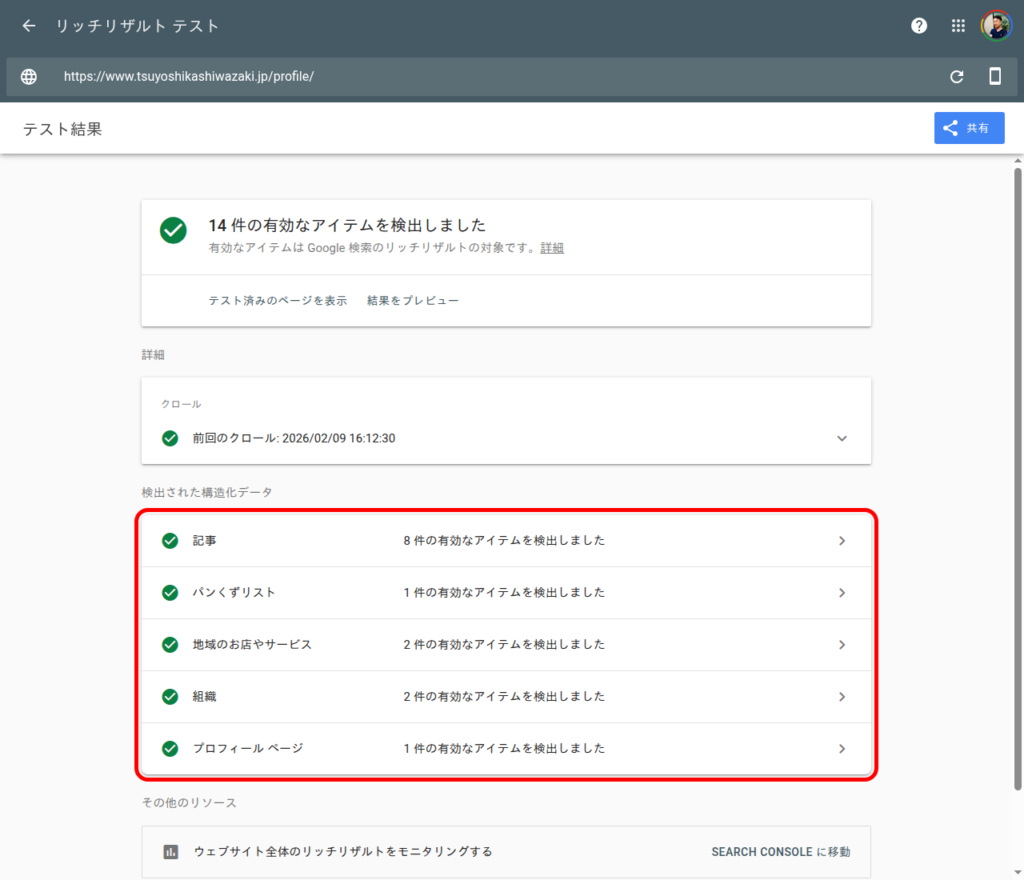Click the back arrow next to リッチリザルト テスト

coord(27,26)
